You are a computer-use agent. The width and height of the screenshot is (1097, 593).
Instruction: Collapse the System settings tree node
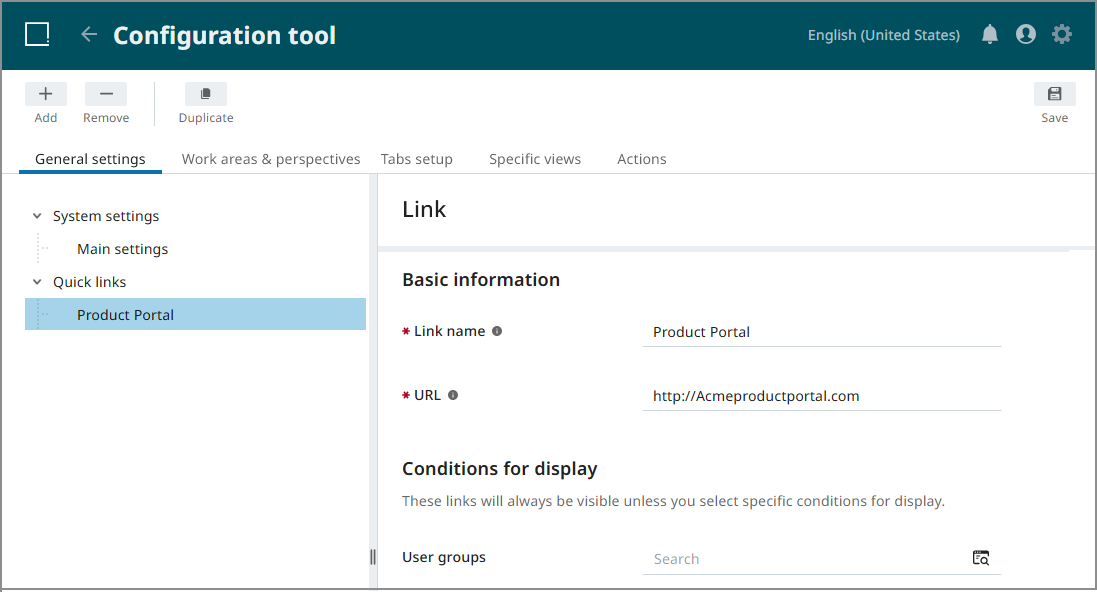point(37,216)
